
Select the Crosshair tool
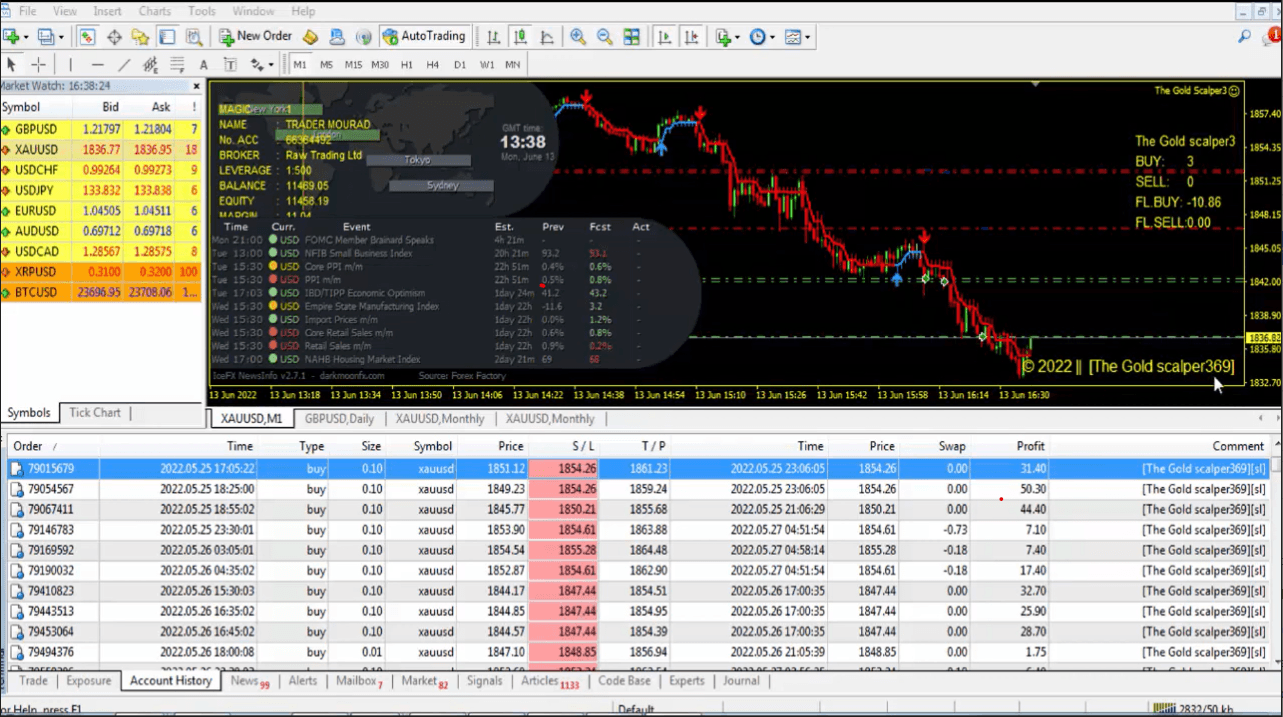pyautogui.click(x=39, y=65)
